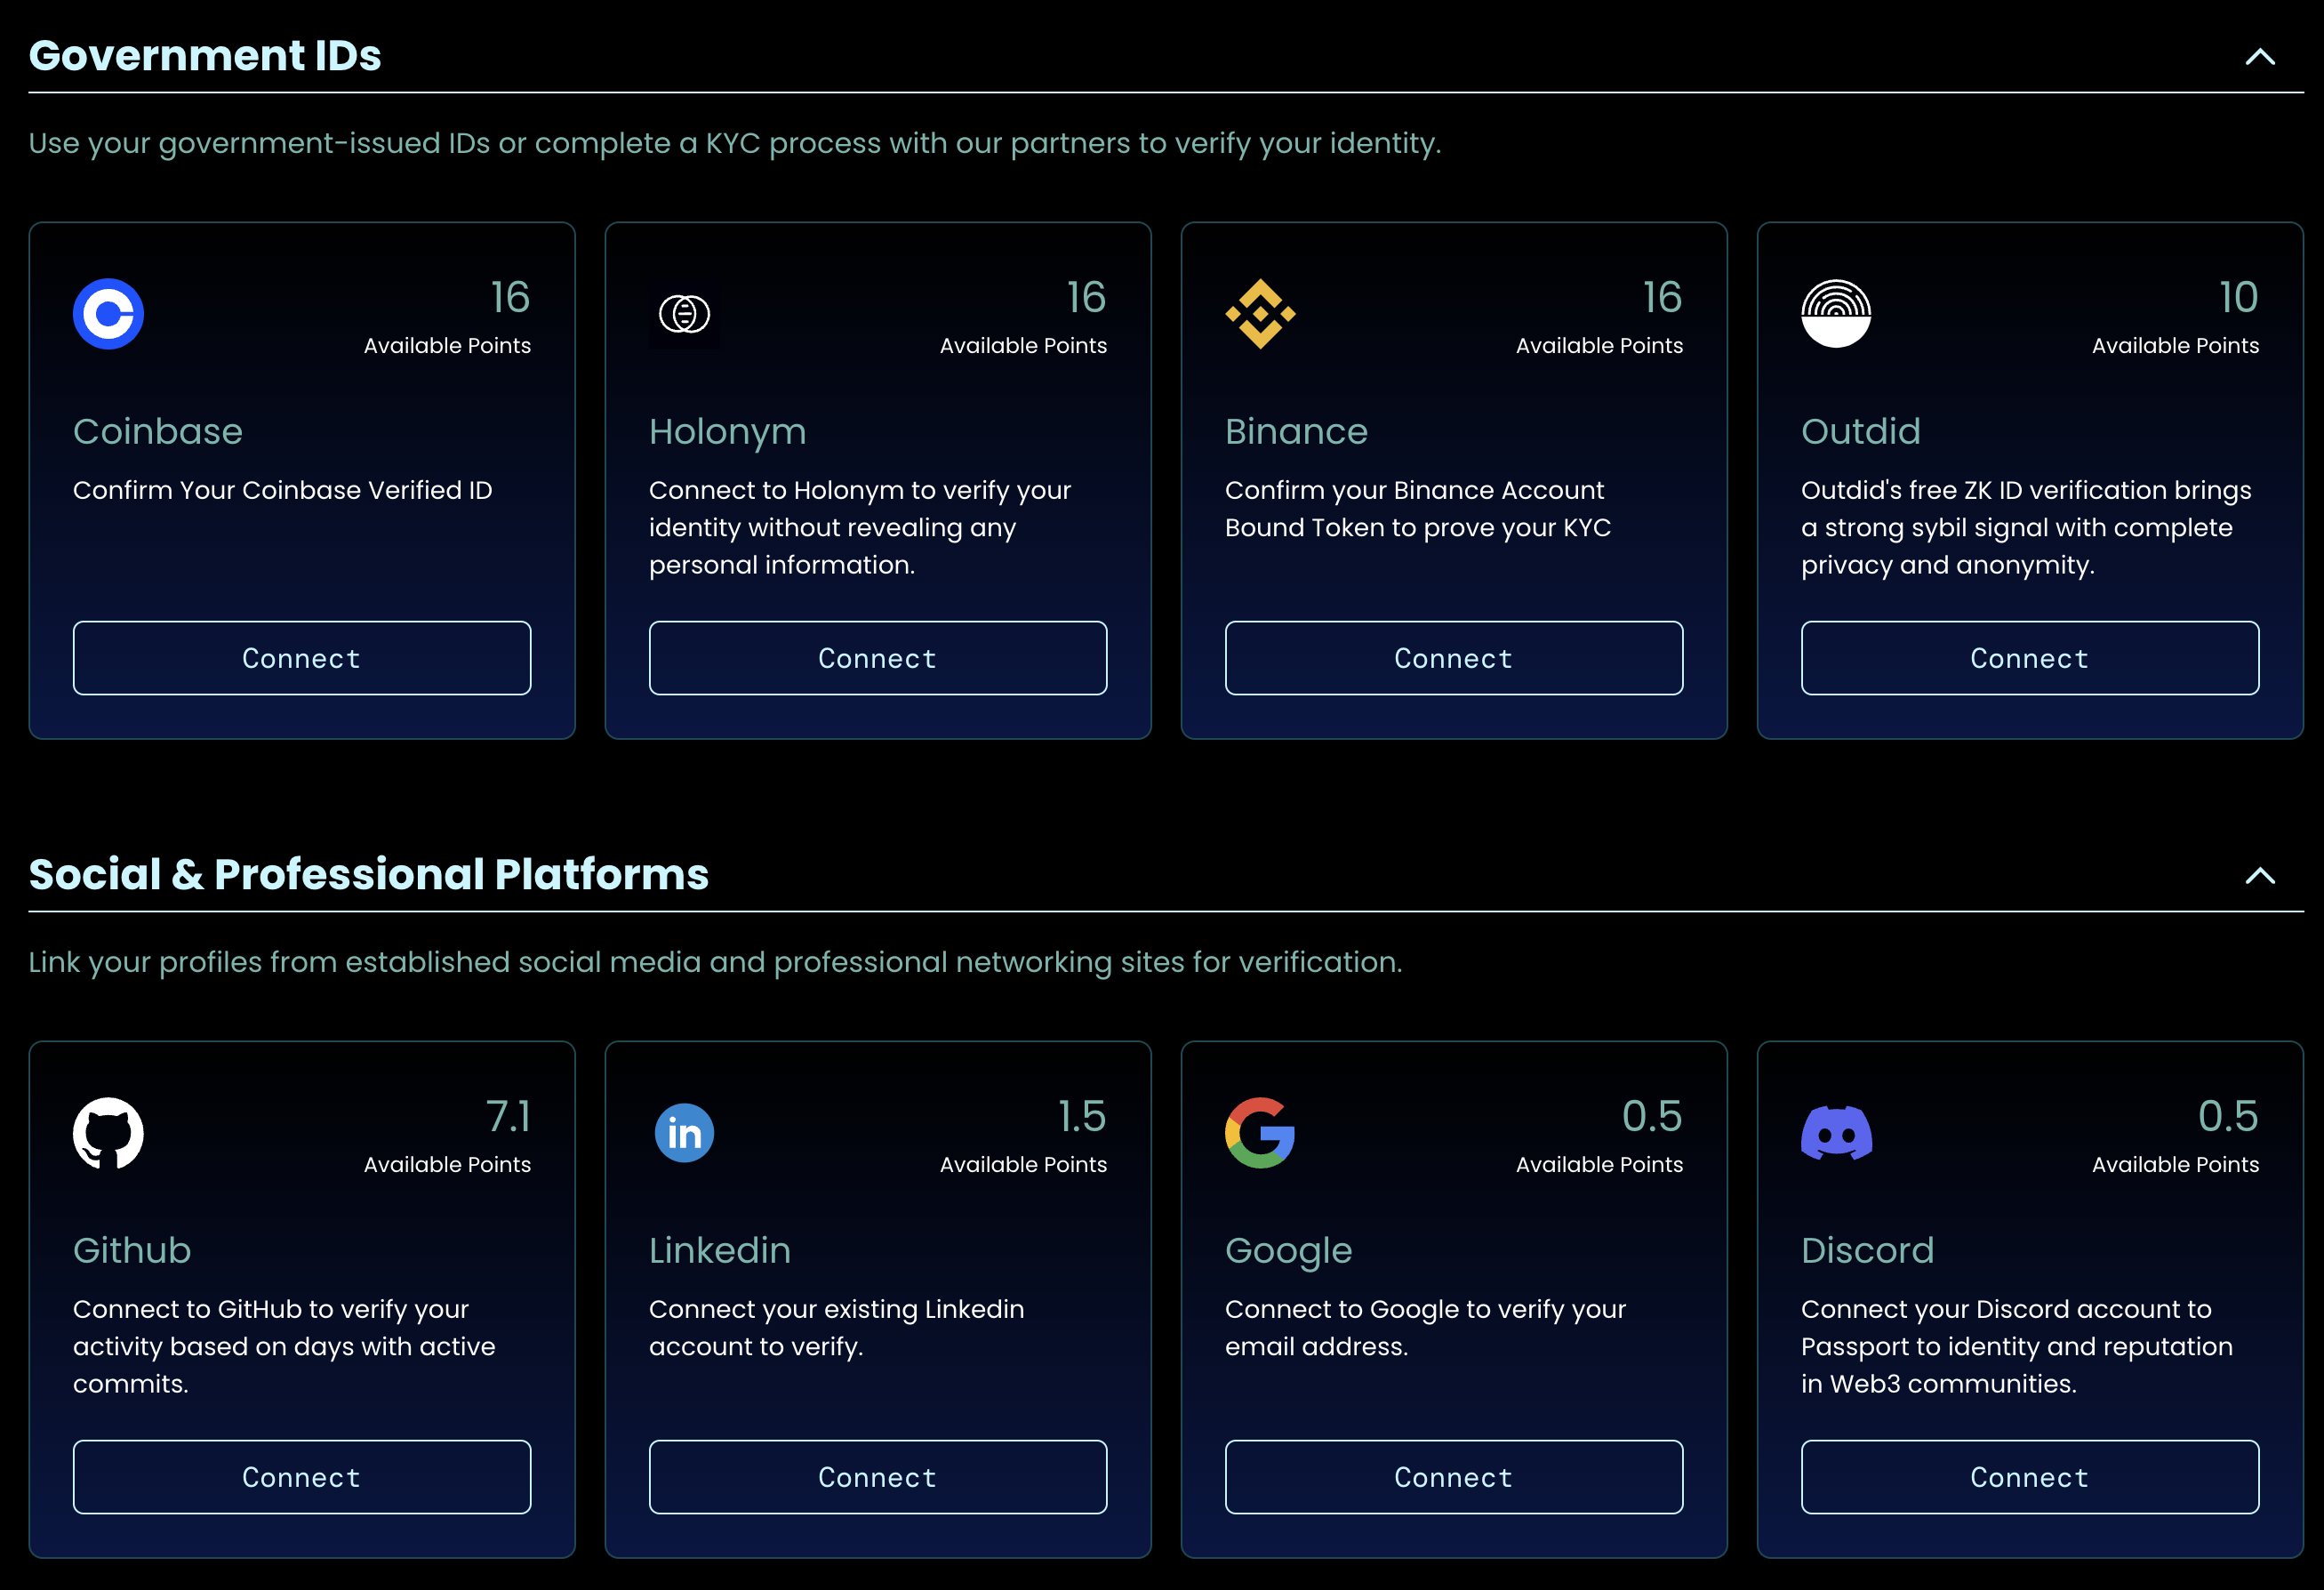Image resolution: width=2324 pixels, height=1590 pixels.
Task: Click the Outdid card title
Action: pos(1861,431)
